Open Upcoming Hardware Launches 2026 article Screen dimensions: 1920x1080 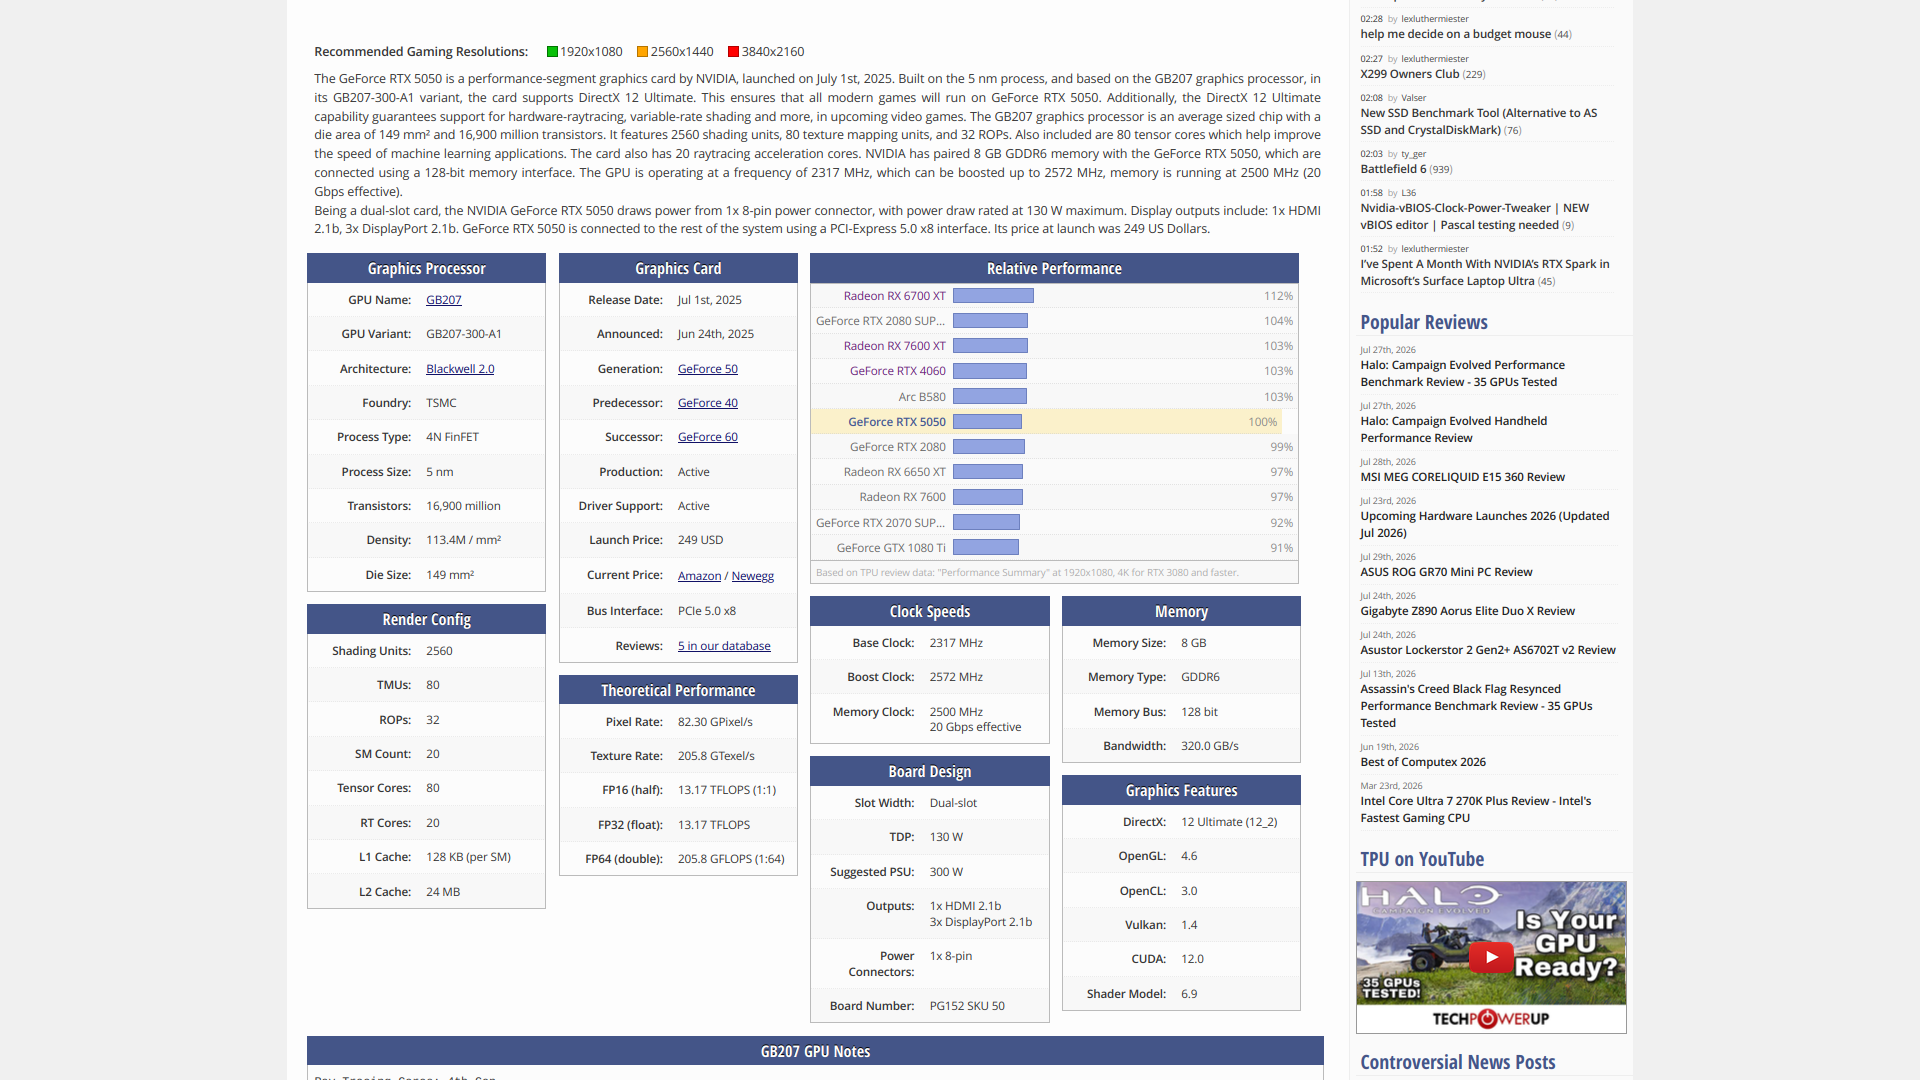point(1484,525)
